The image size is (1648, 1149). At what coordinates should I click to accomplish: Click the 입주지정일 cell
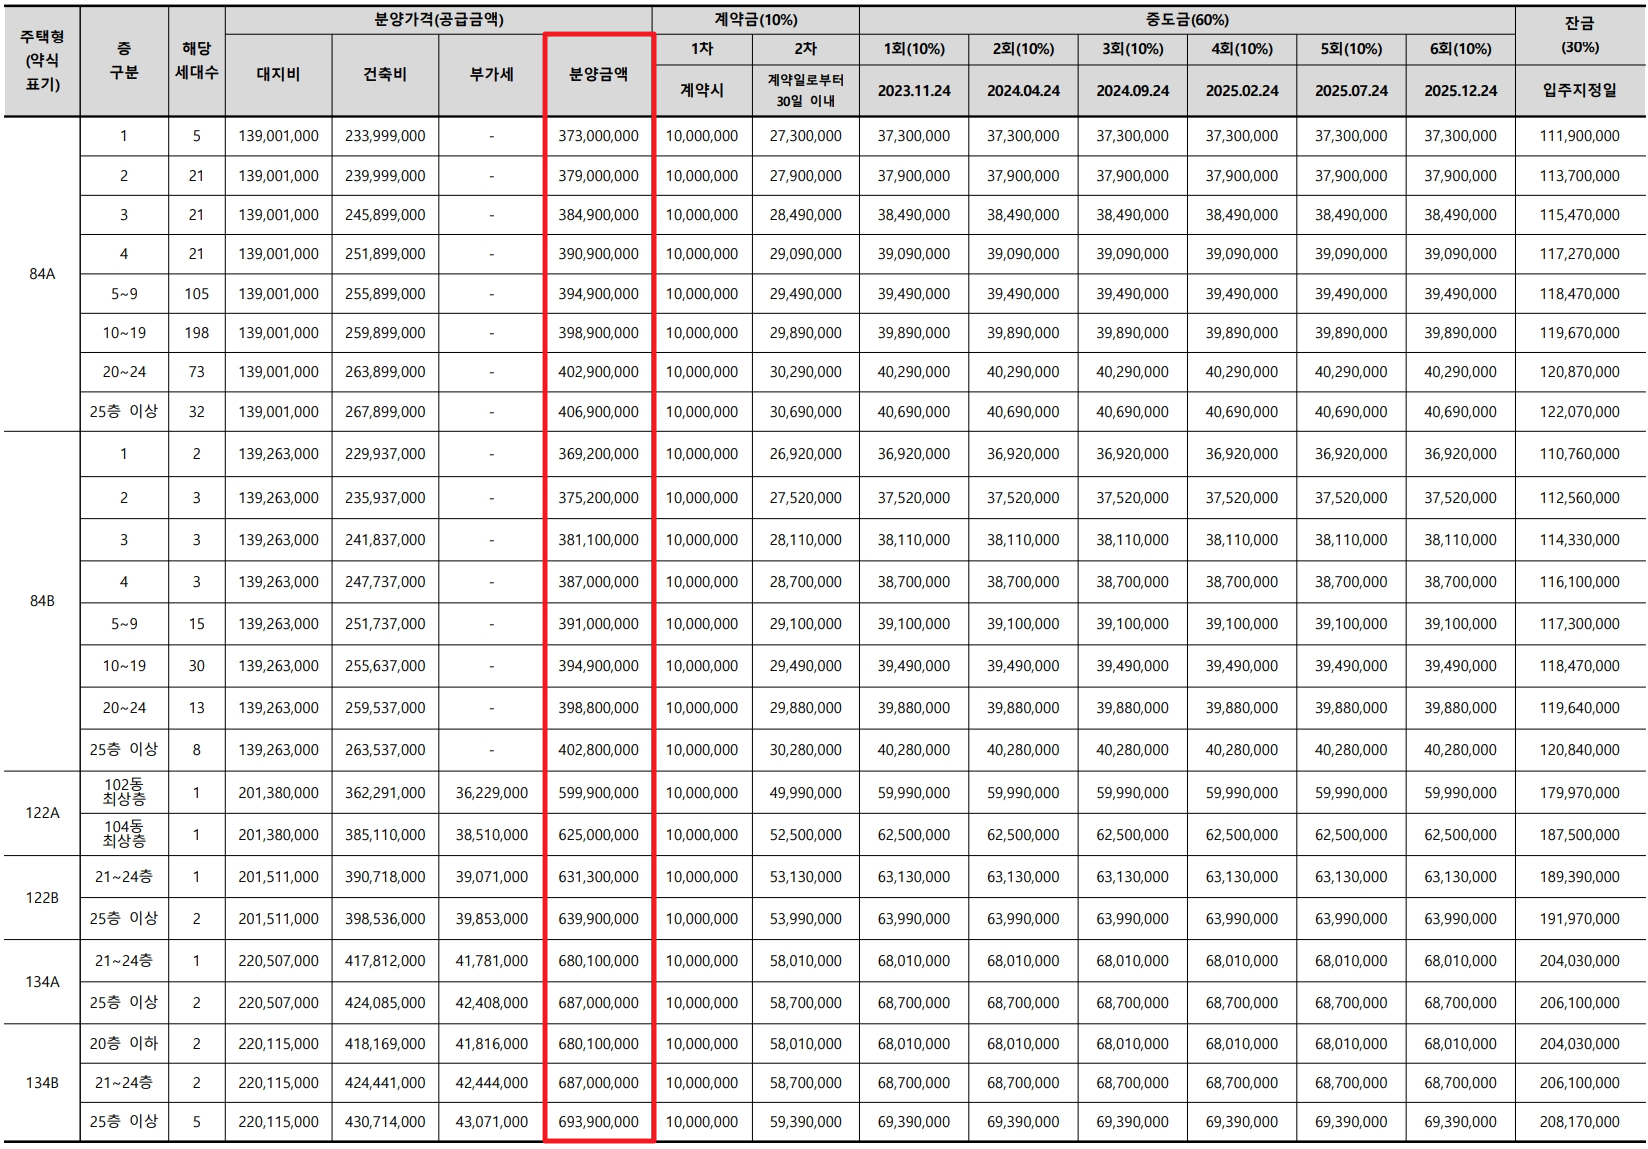[x=1580, y=91]
